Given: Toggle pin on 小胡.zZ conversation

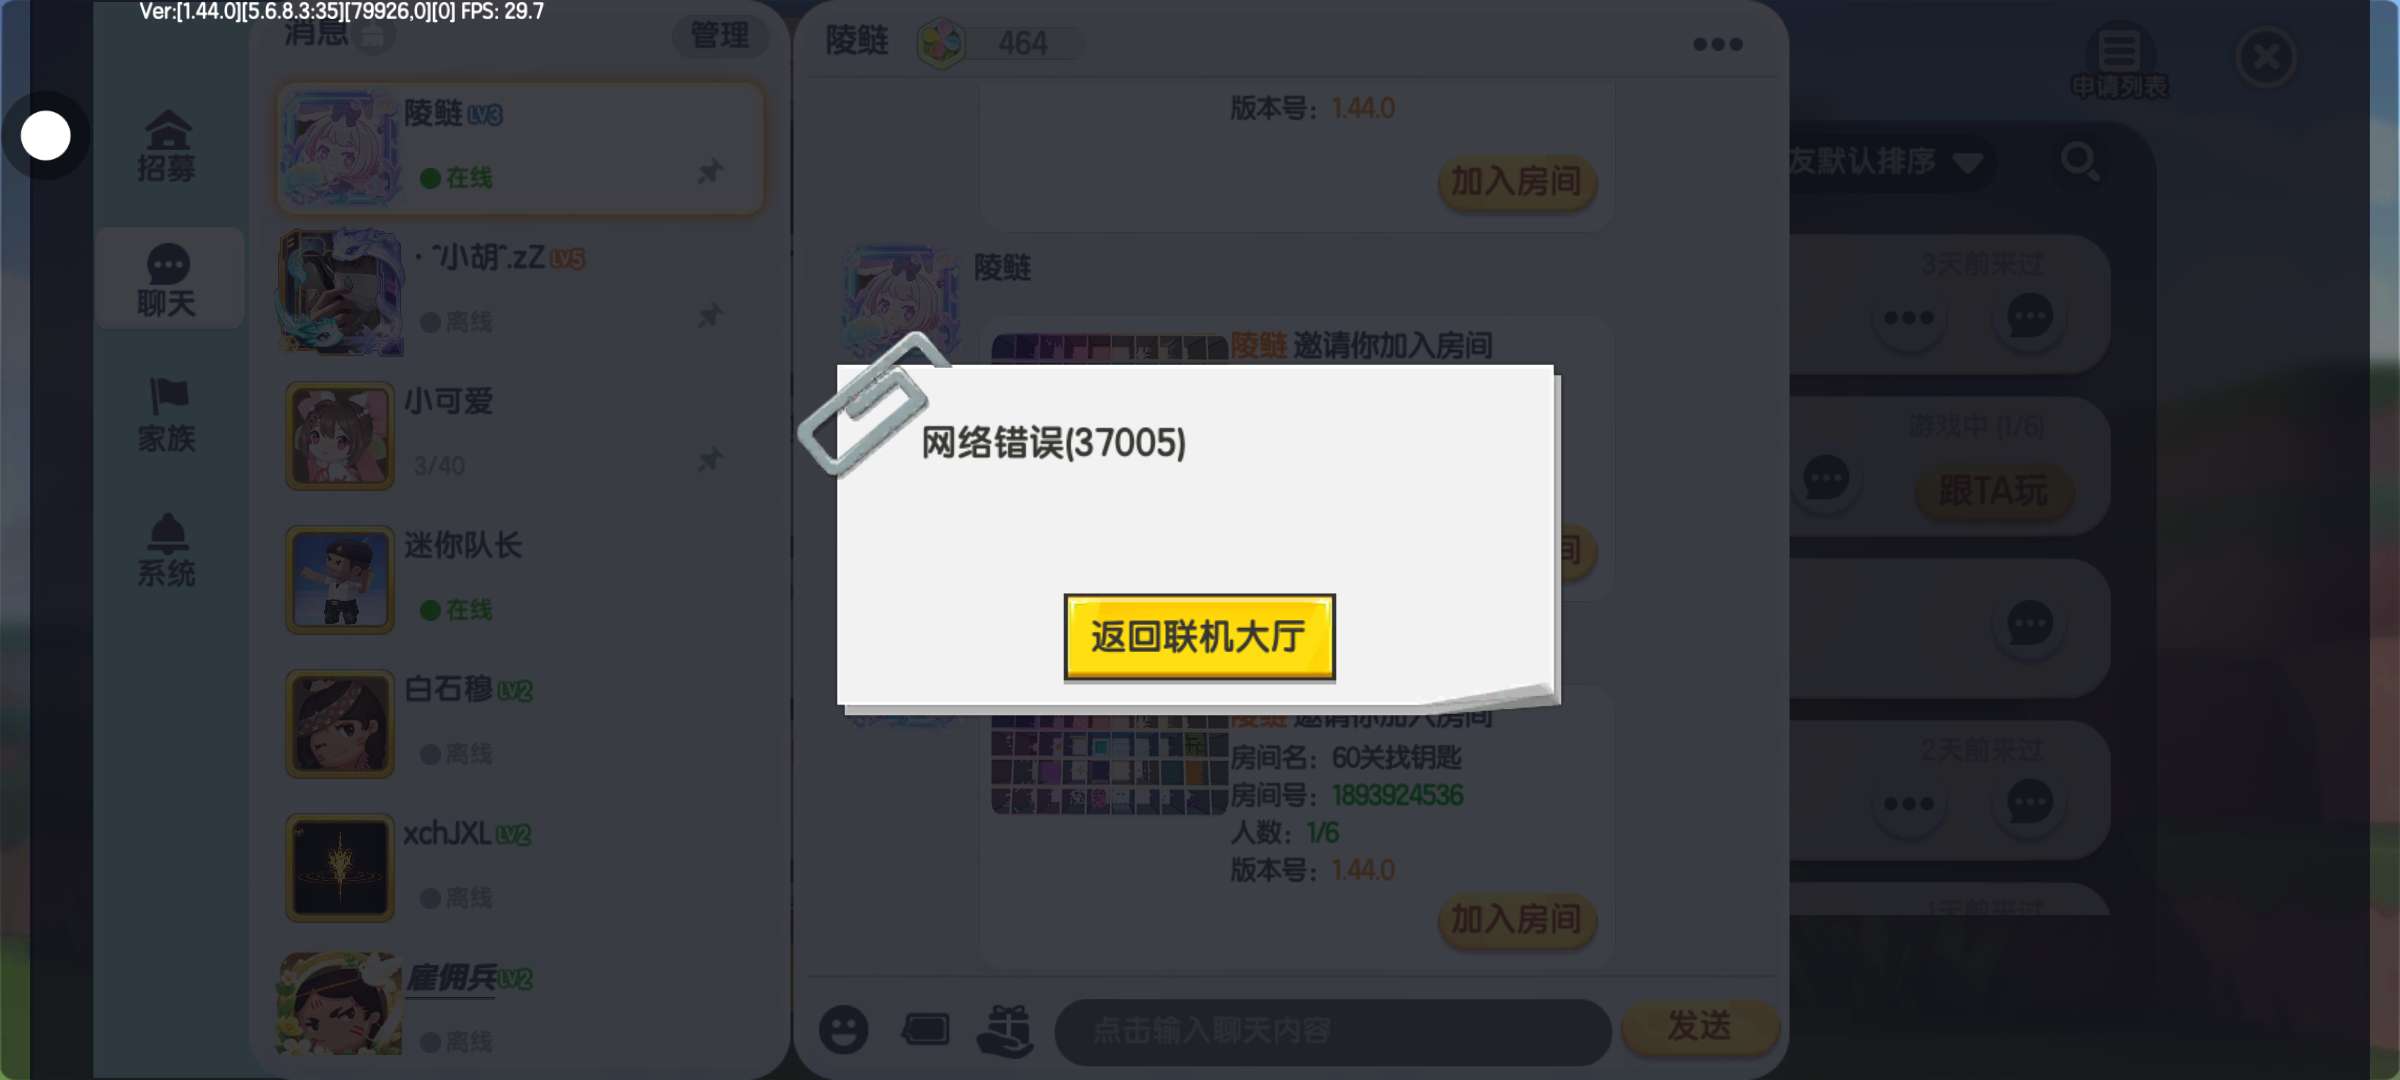Looking at the screenshot, I should click(710, 315).
